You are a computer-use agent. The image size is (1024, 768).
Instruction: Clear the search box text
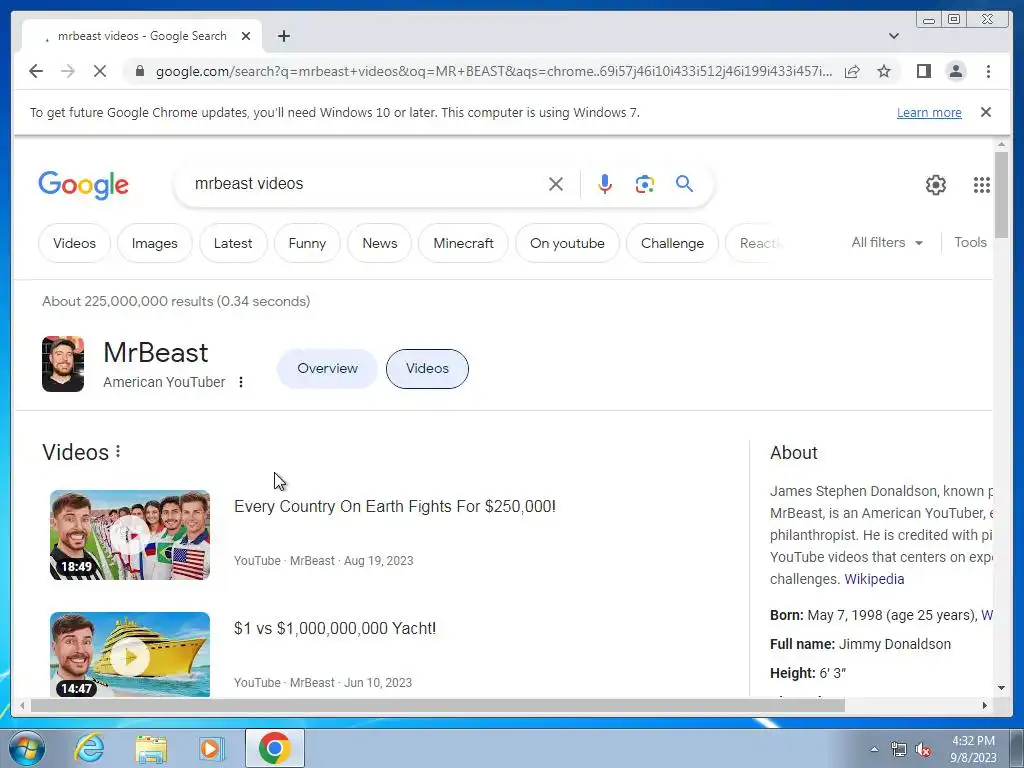point(556,184)
